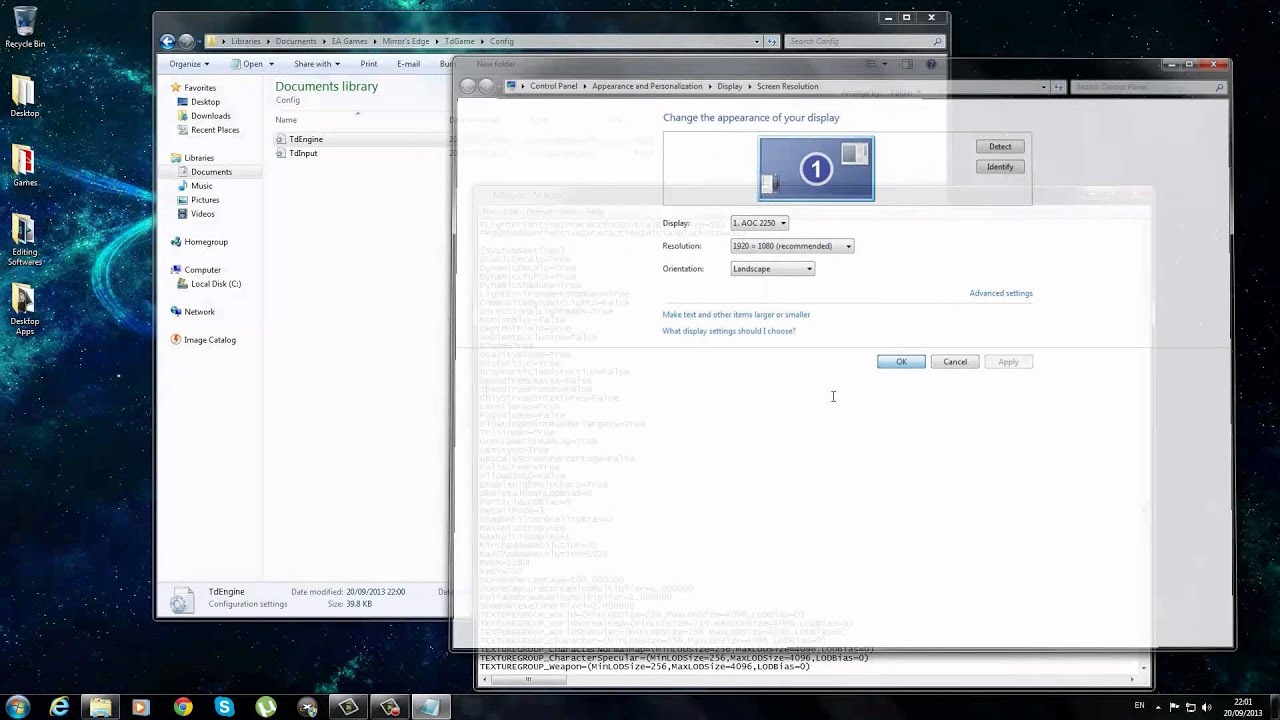Select Music library in navigation pane
This screenshot has width=1280, height=720.
[194, 186]
